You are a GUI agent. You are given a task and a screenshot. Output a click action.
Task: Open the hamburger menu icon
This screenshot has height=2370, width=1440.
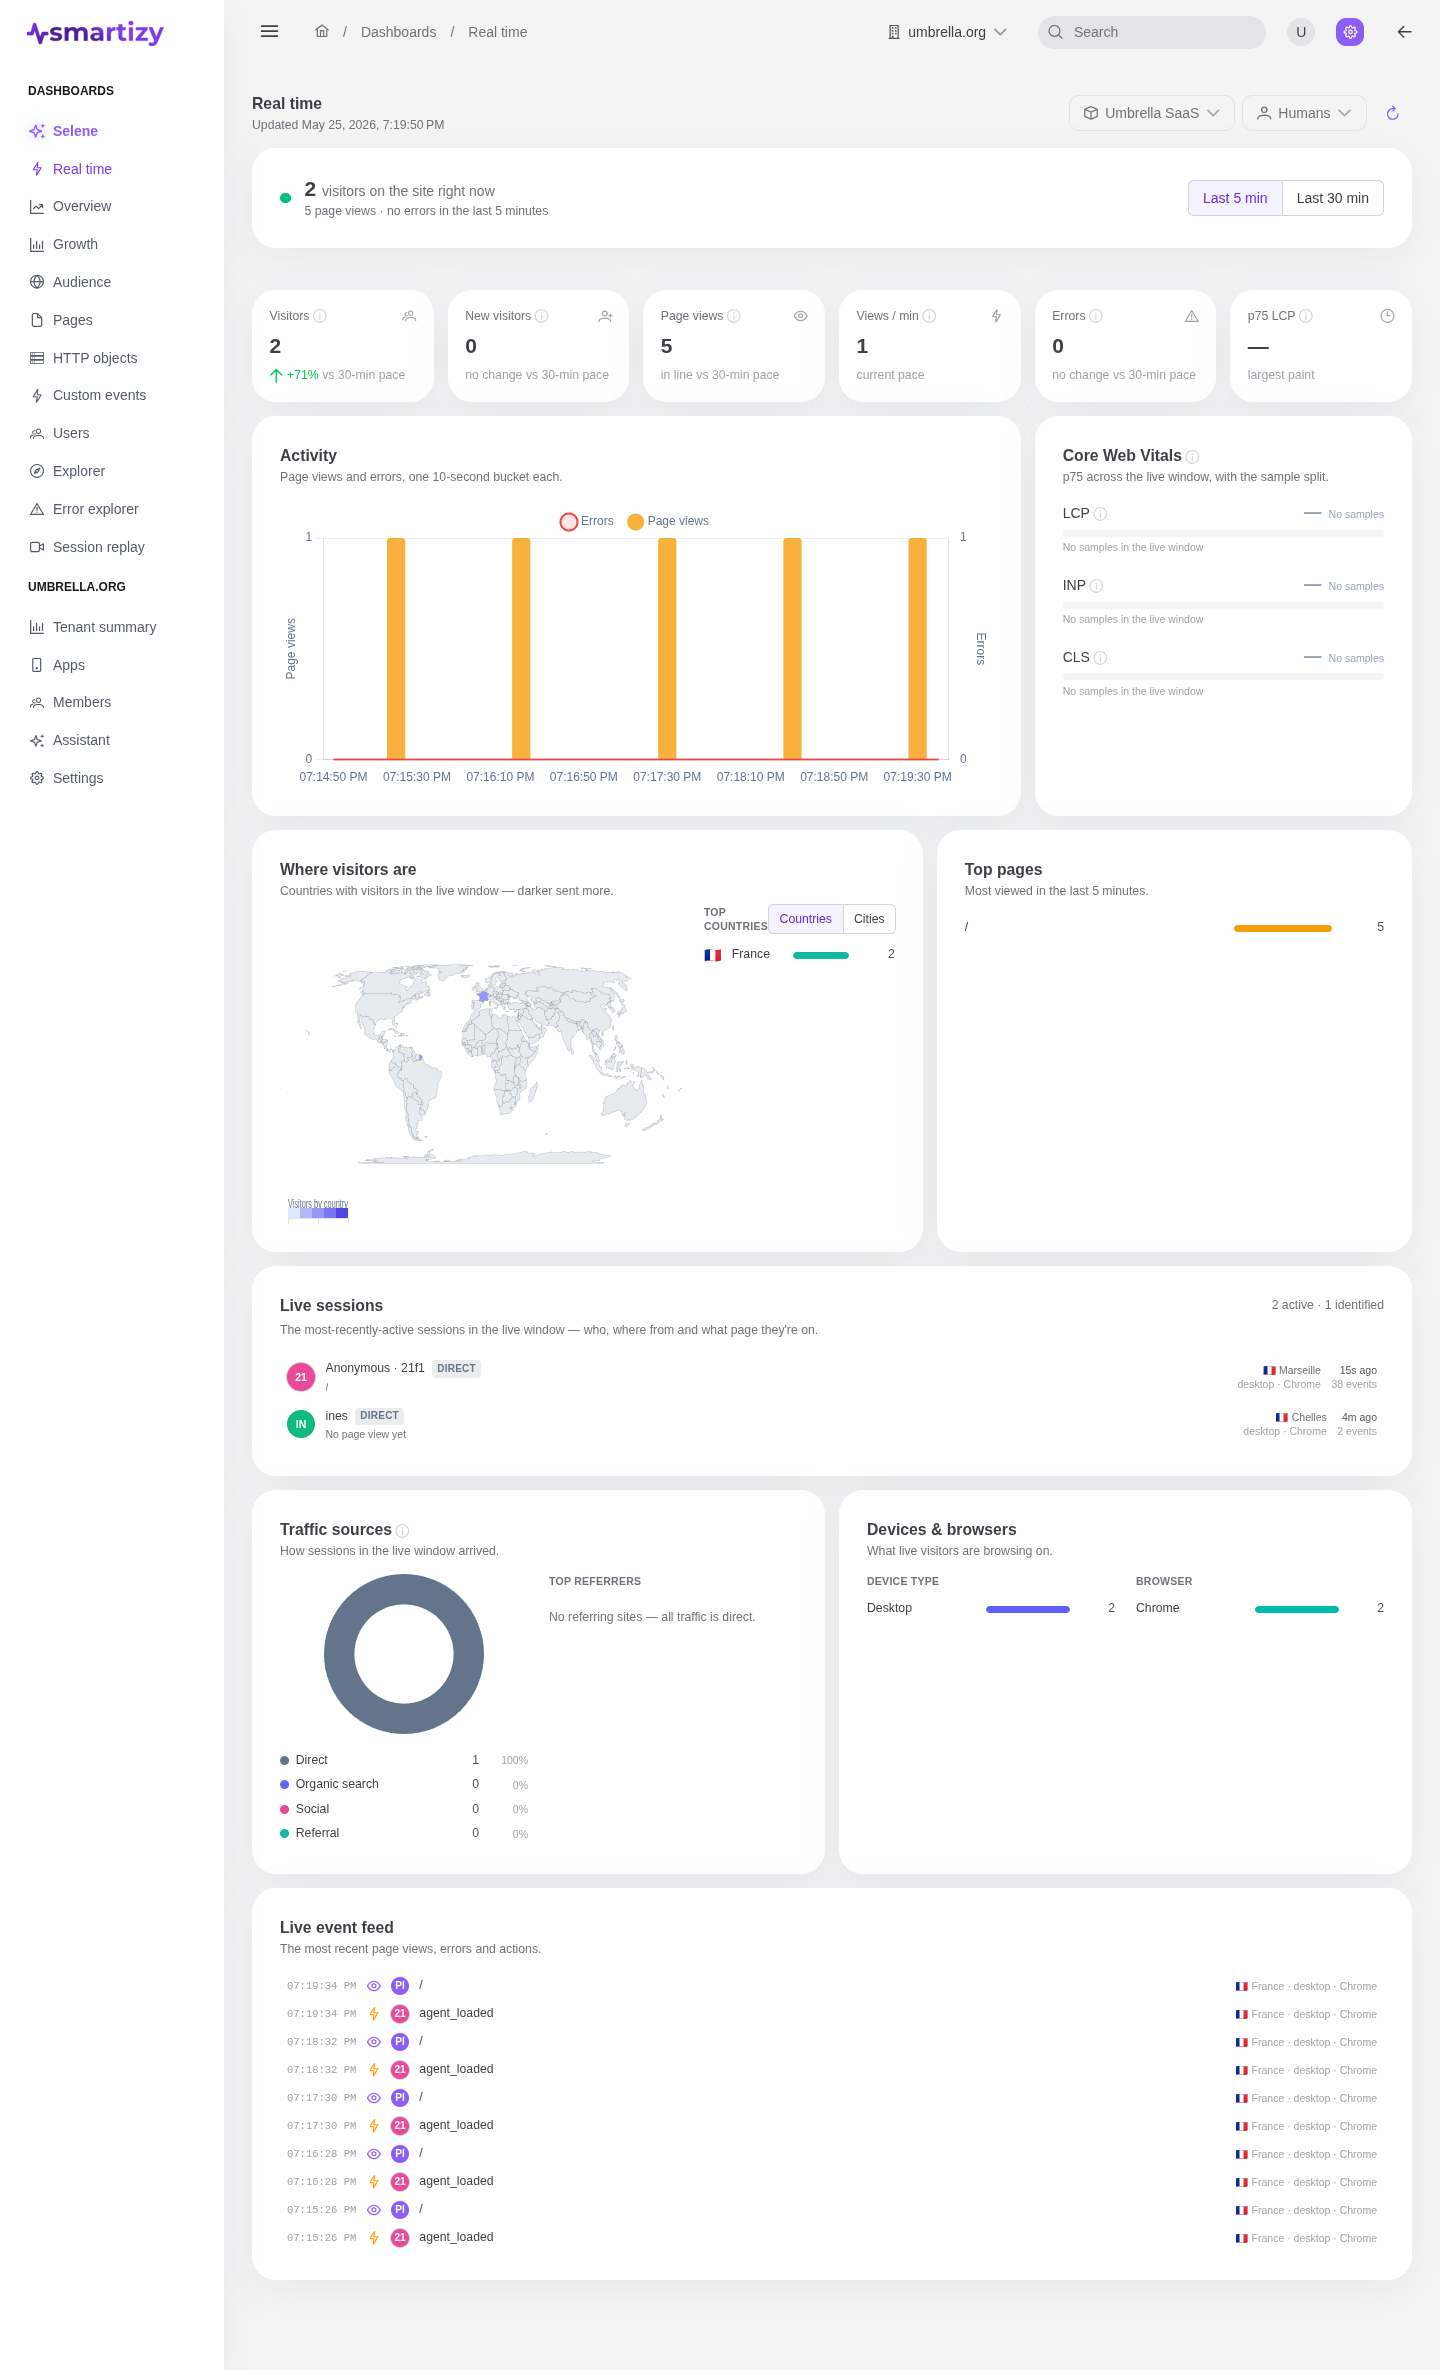click(269, 31)
